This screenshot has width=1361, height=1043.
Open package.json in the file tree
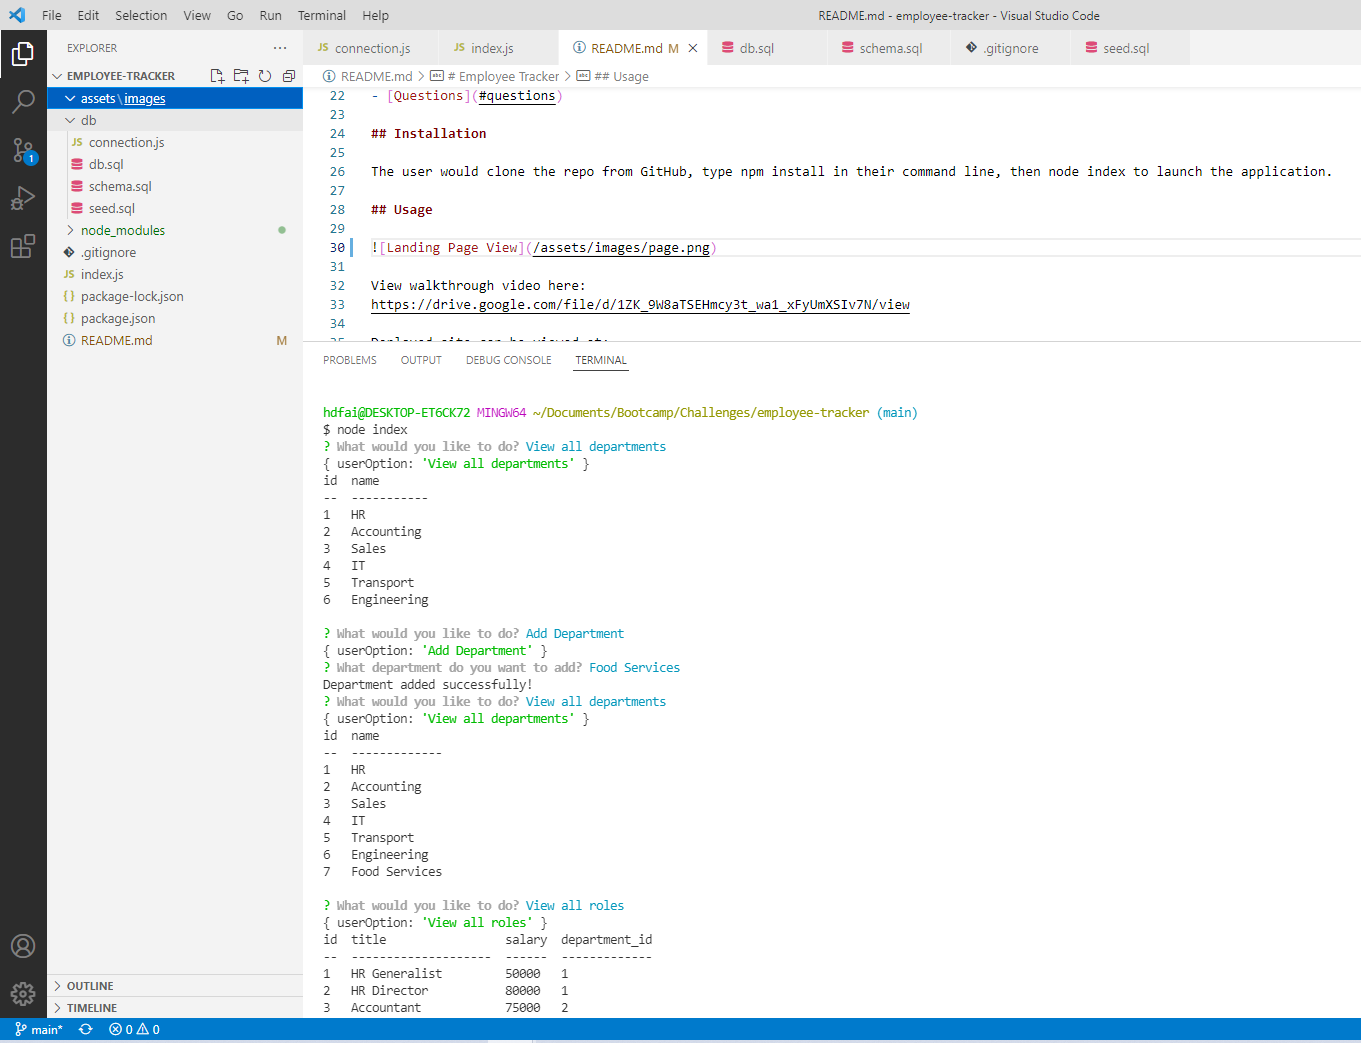pyautogui.click(x=117, y=318)
